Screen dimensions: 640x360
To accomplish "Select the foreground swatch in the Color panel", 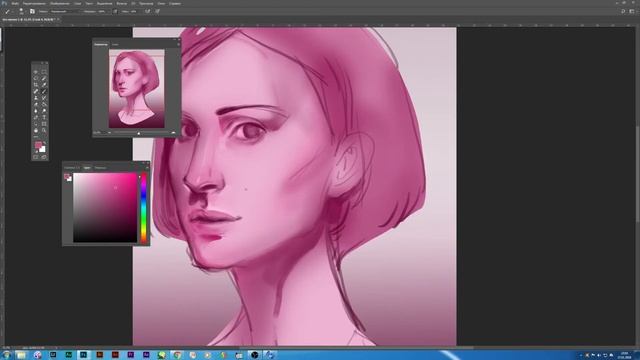I will click(67, 176).
